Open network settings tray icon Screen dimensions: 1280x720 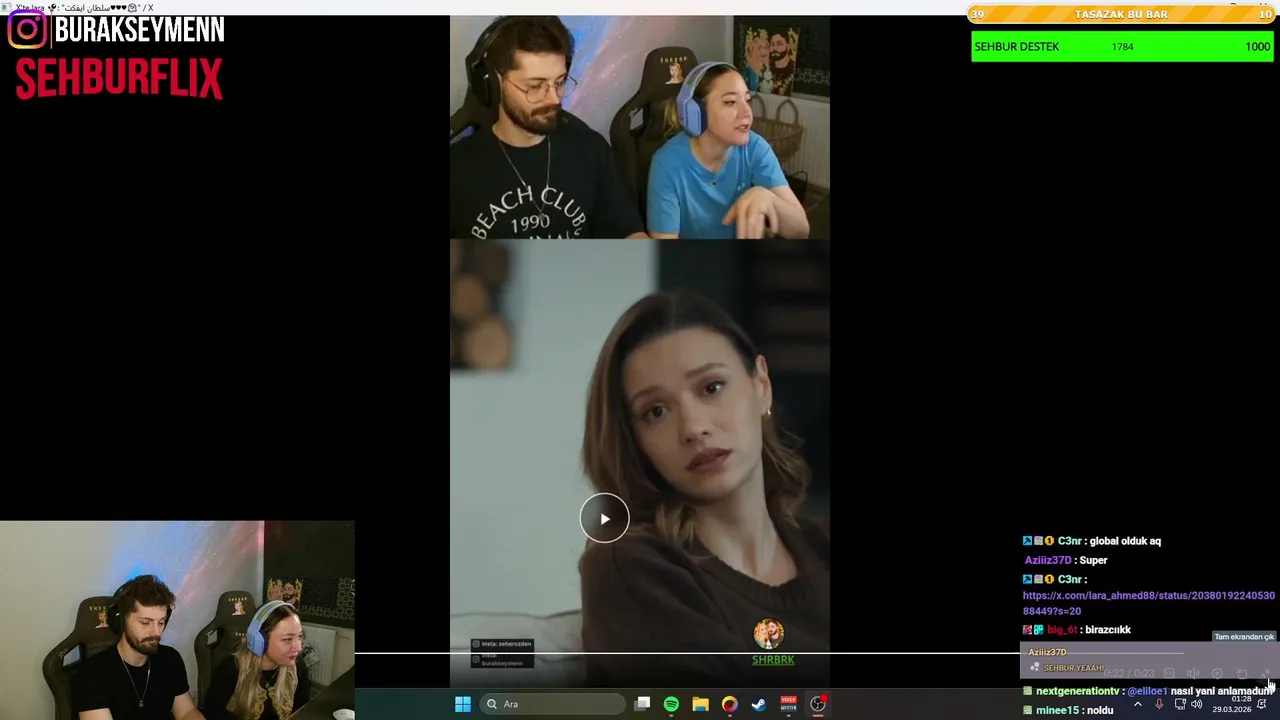point(1180,704)
